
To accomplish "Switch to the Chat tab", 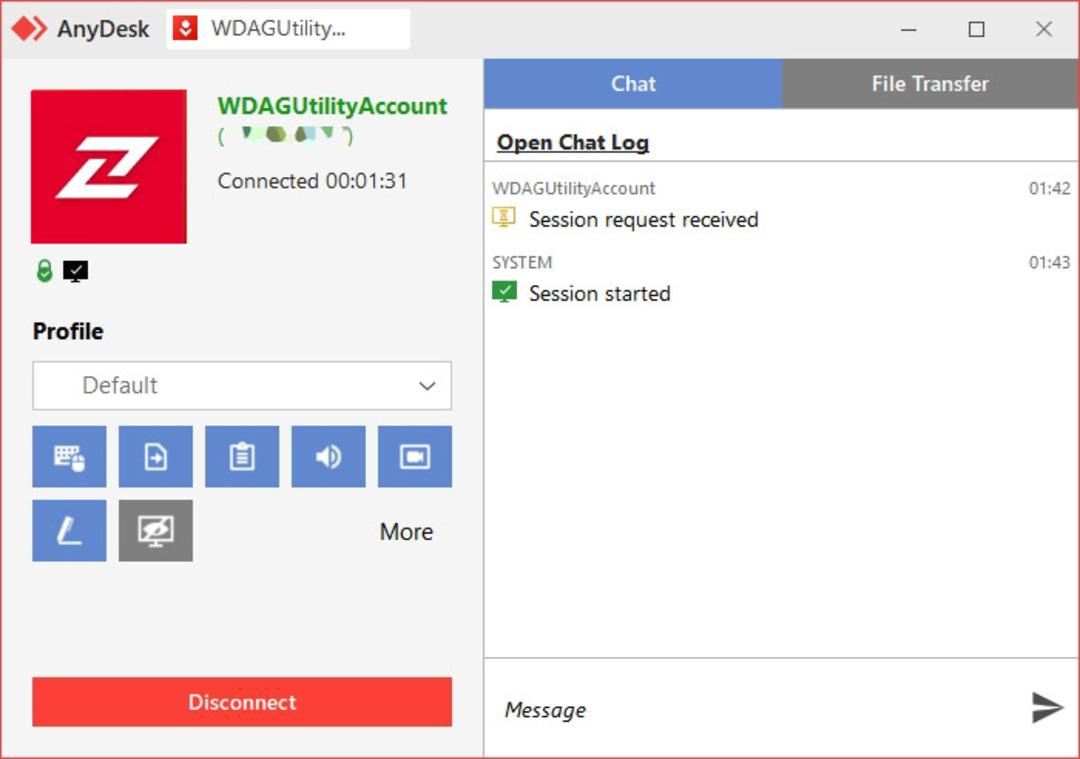I will point(633,83).
